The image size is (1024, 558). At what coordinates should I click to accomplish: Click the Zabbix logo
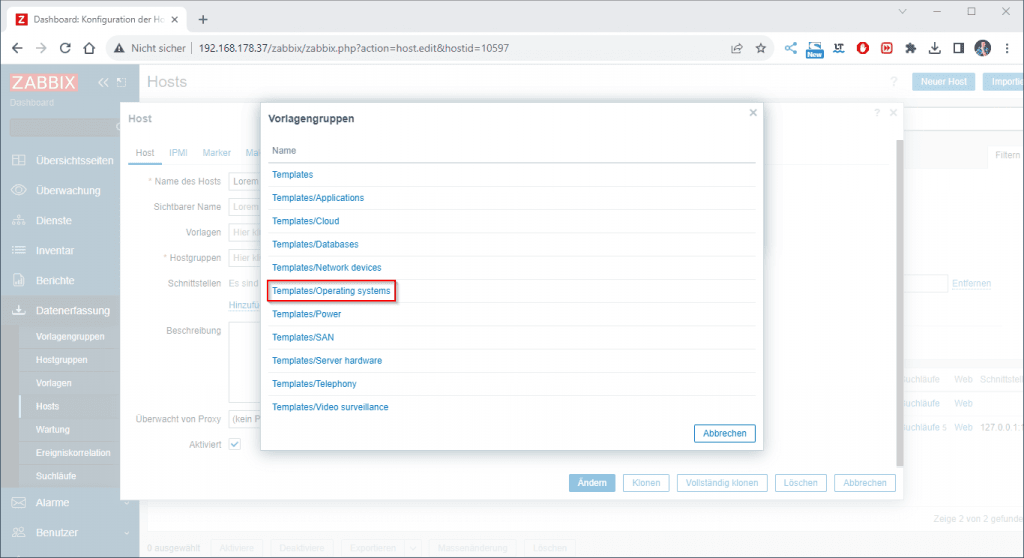click(43, 83)
